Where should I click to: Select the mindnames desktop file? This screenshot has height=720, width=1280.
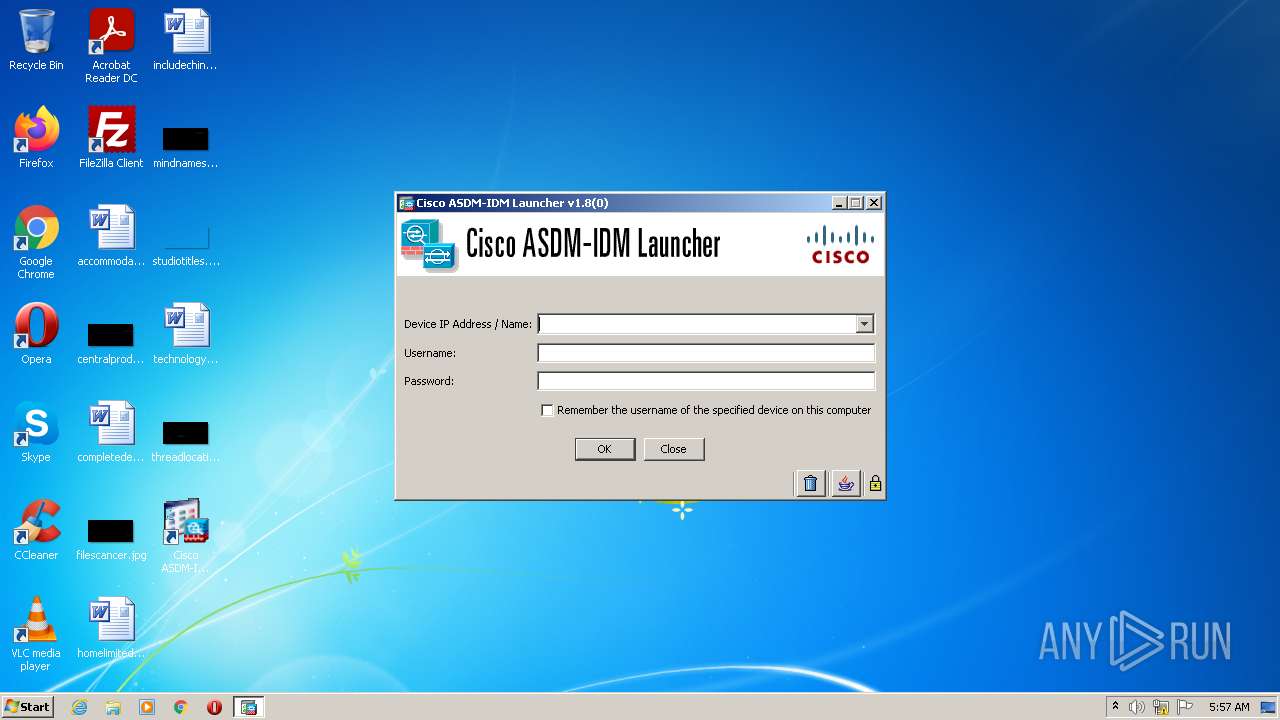point(186,145)
